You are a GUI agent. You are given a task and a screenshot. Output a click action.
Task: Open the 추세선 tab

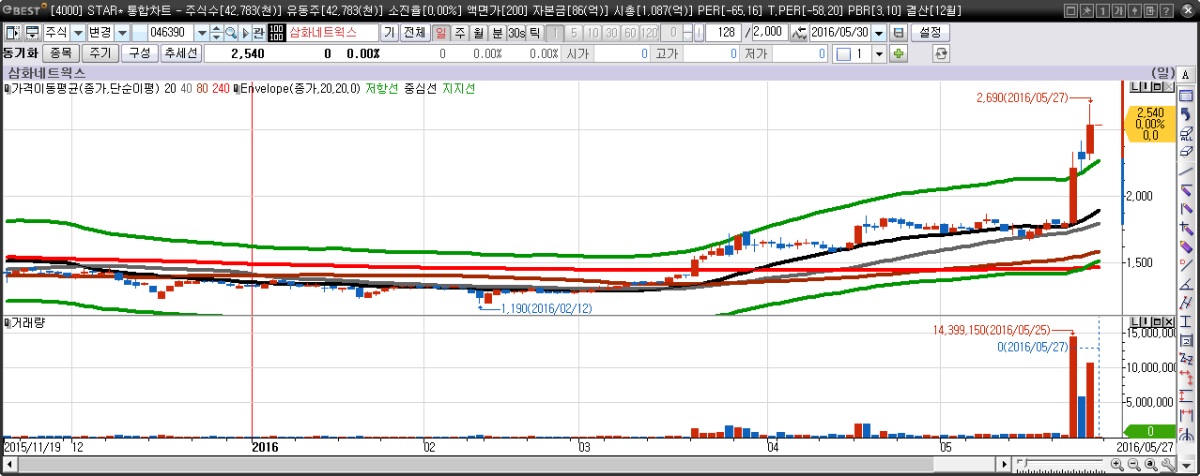tap(181, 53)
